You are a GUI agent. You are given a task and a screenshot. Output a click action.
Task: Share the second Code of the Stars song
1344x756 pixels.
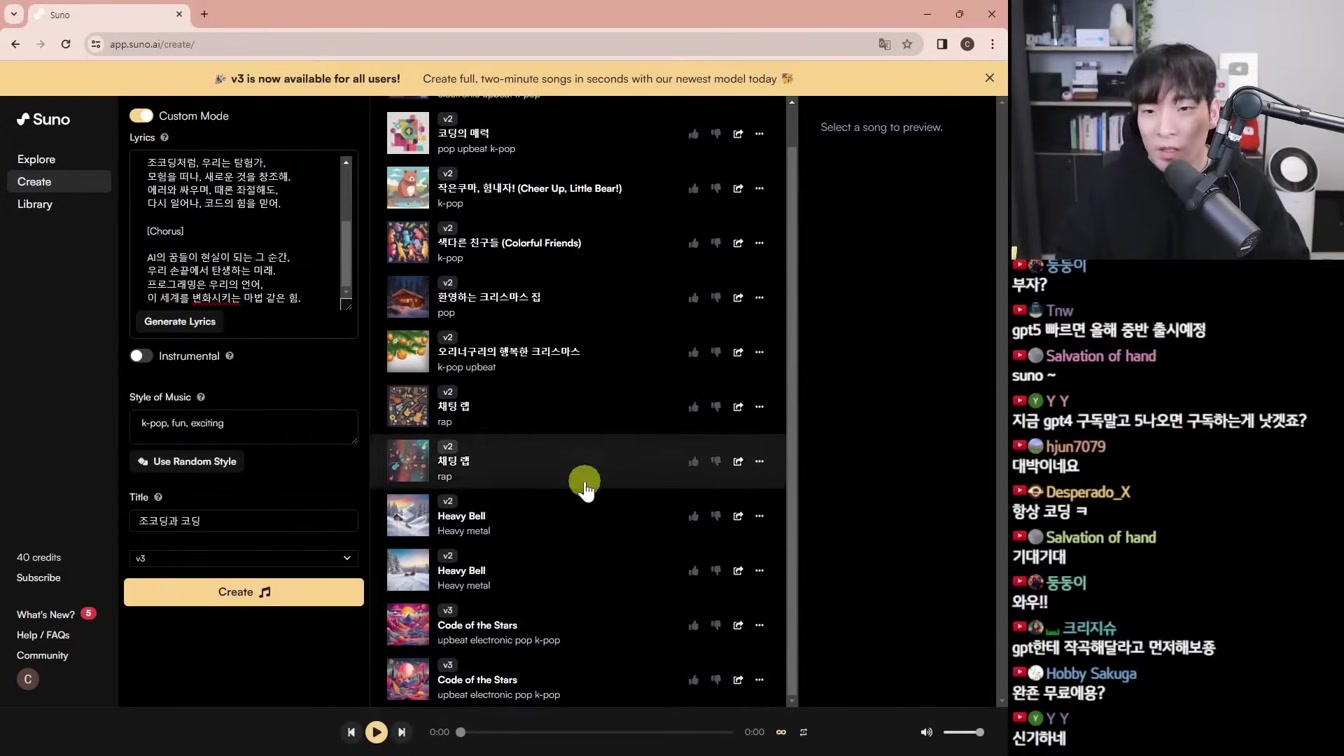tap(738, 680)
